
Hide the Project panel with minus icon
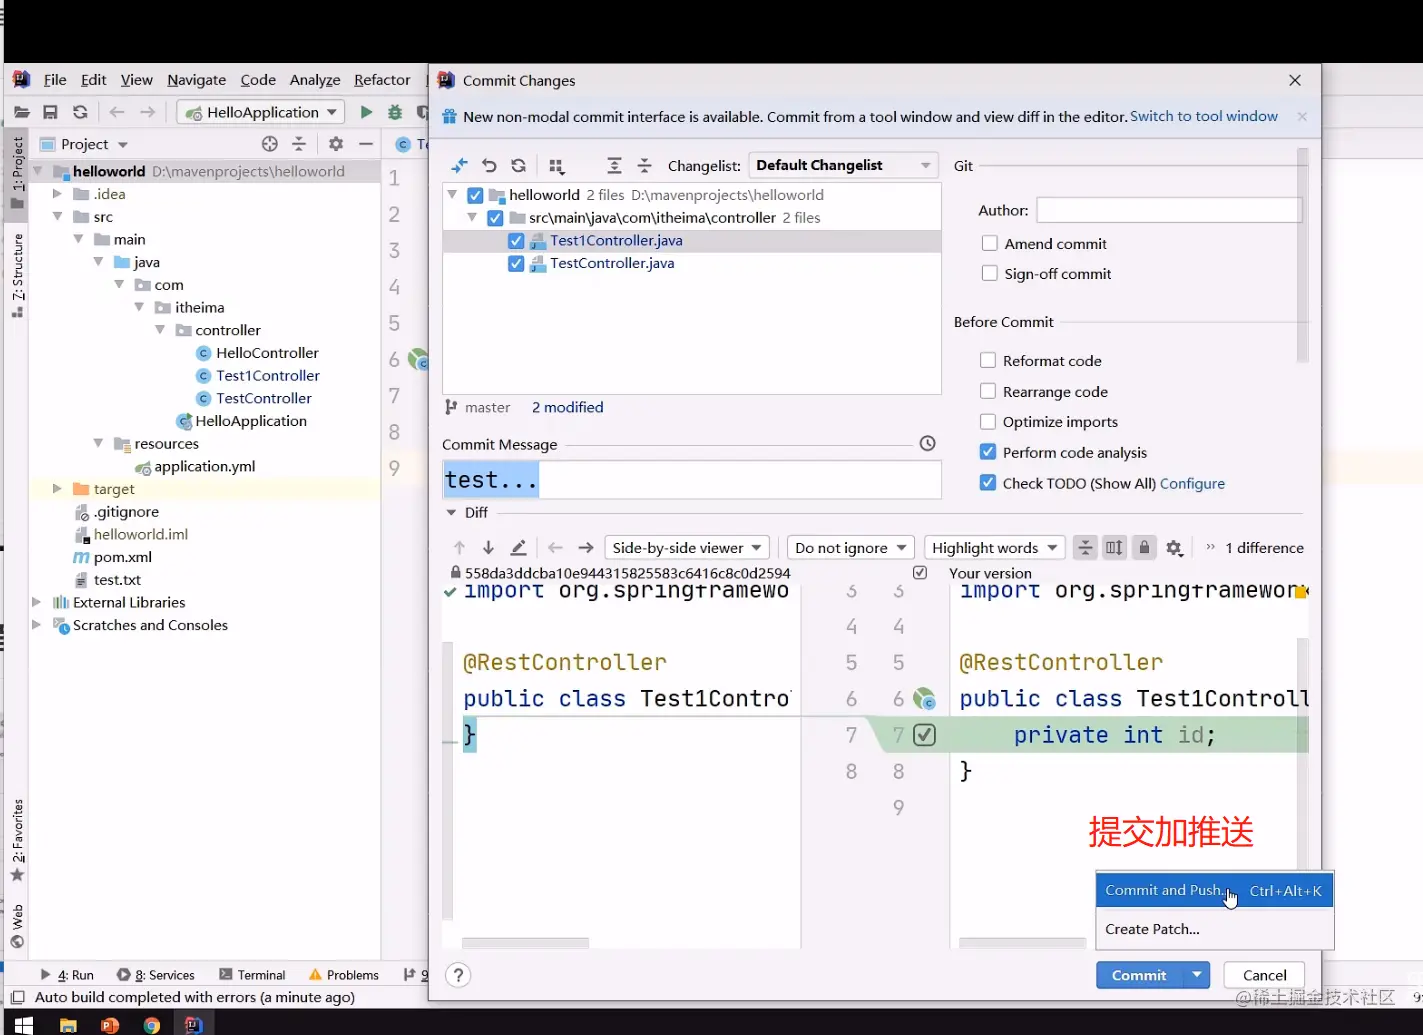click(x=366, y=144)
